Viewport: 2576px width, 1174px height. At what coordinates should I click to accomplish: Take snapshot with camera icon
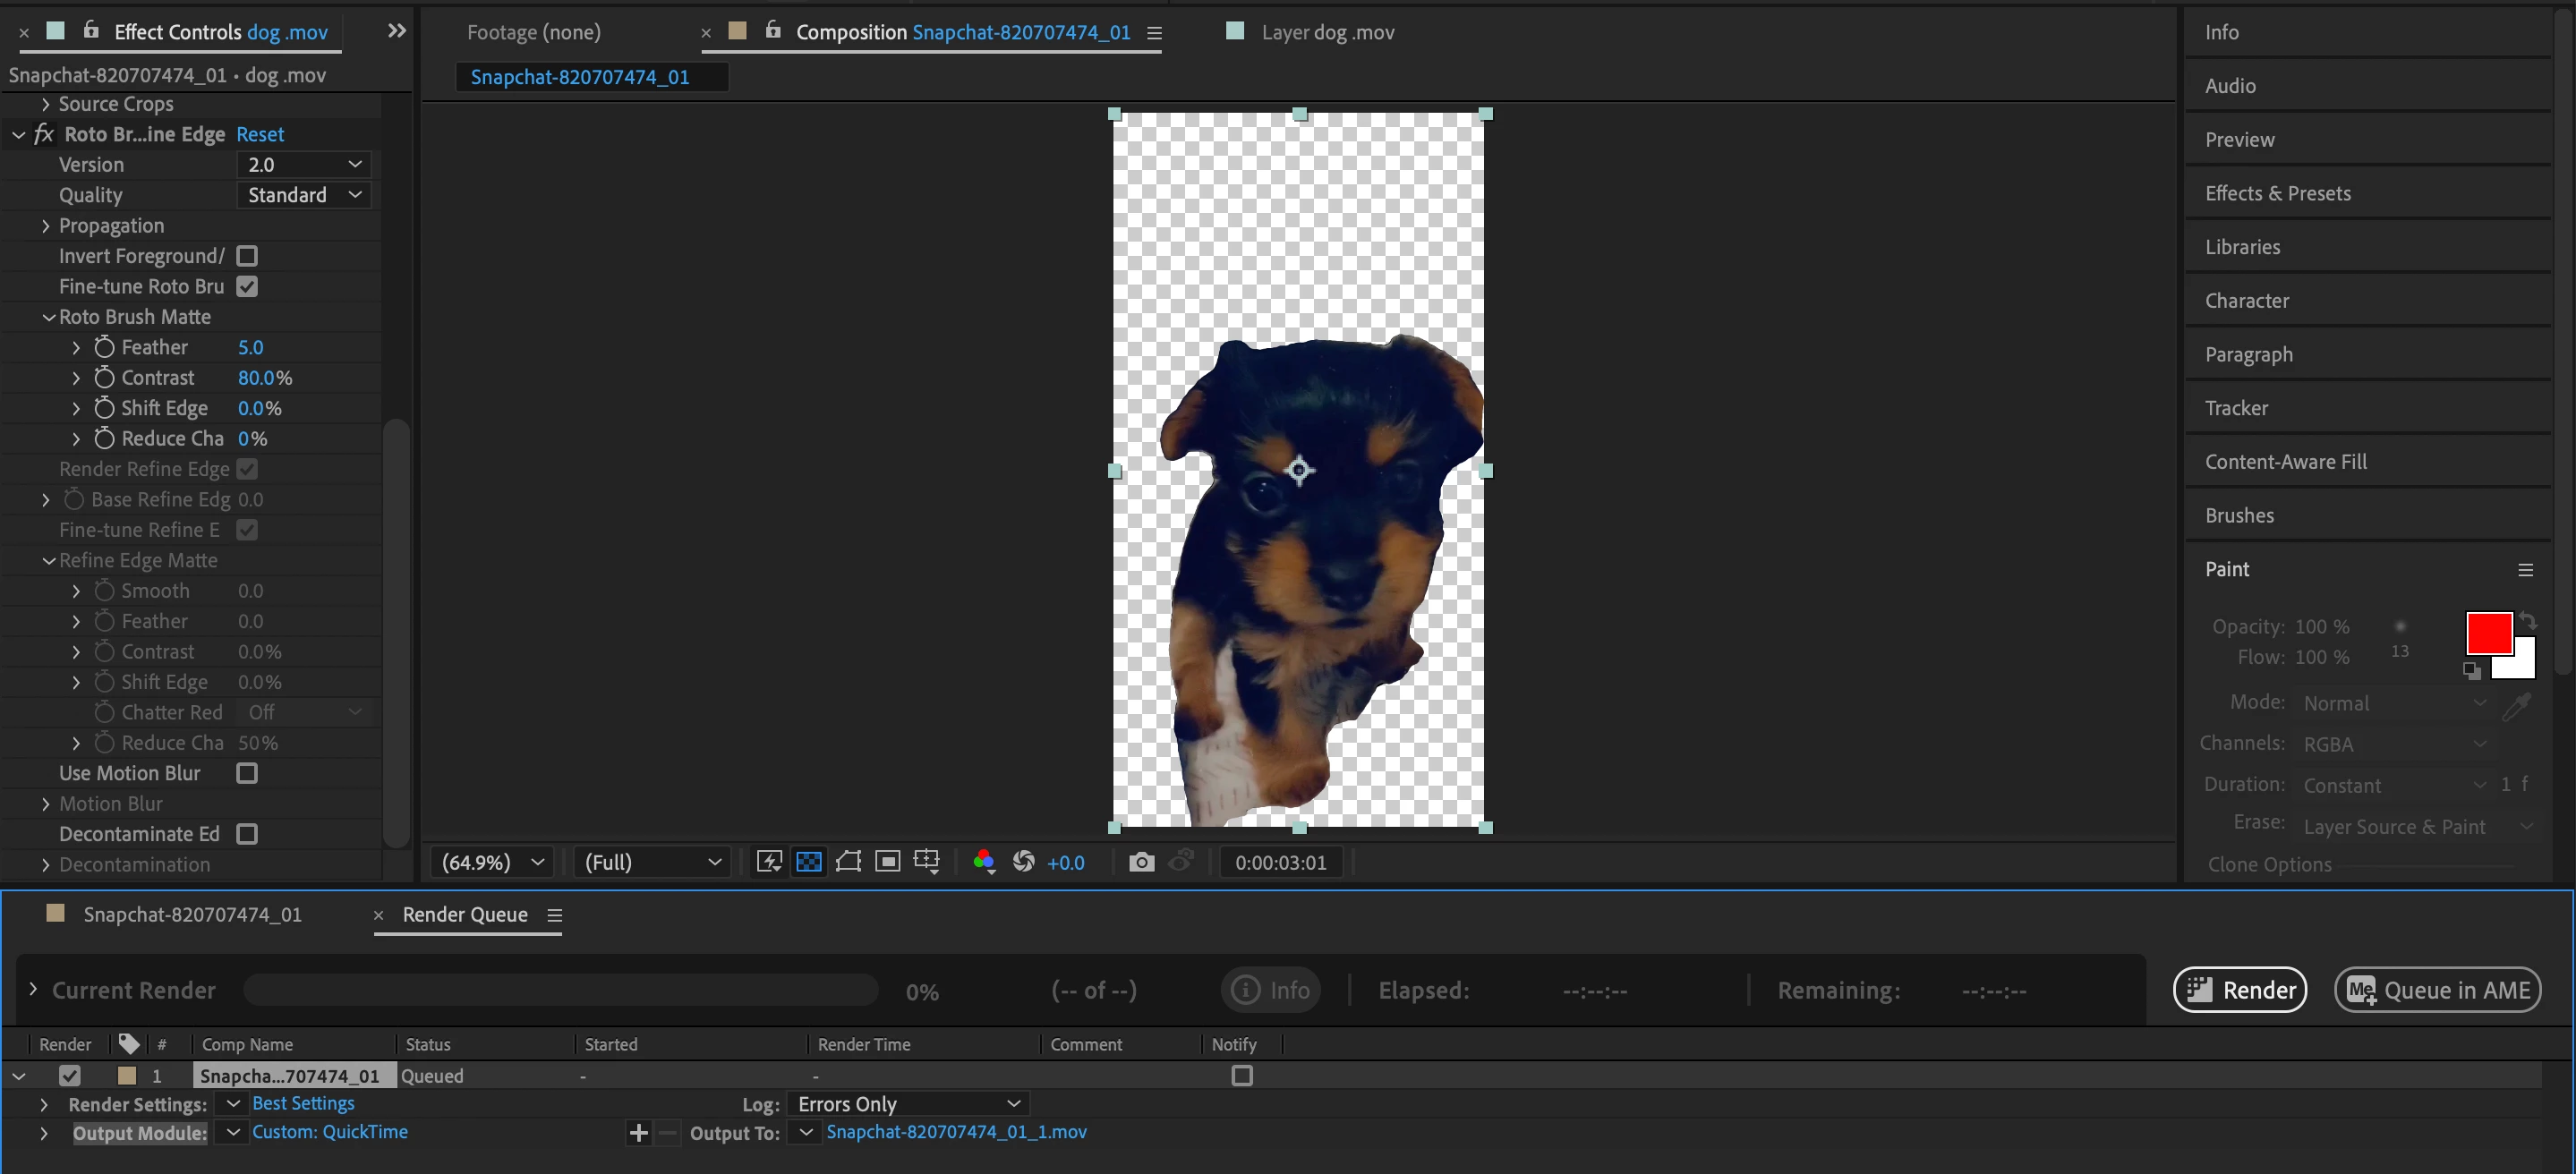(1141, 862)
